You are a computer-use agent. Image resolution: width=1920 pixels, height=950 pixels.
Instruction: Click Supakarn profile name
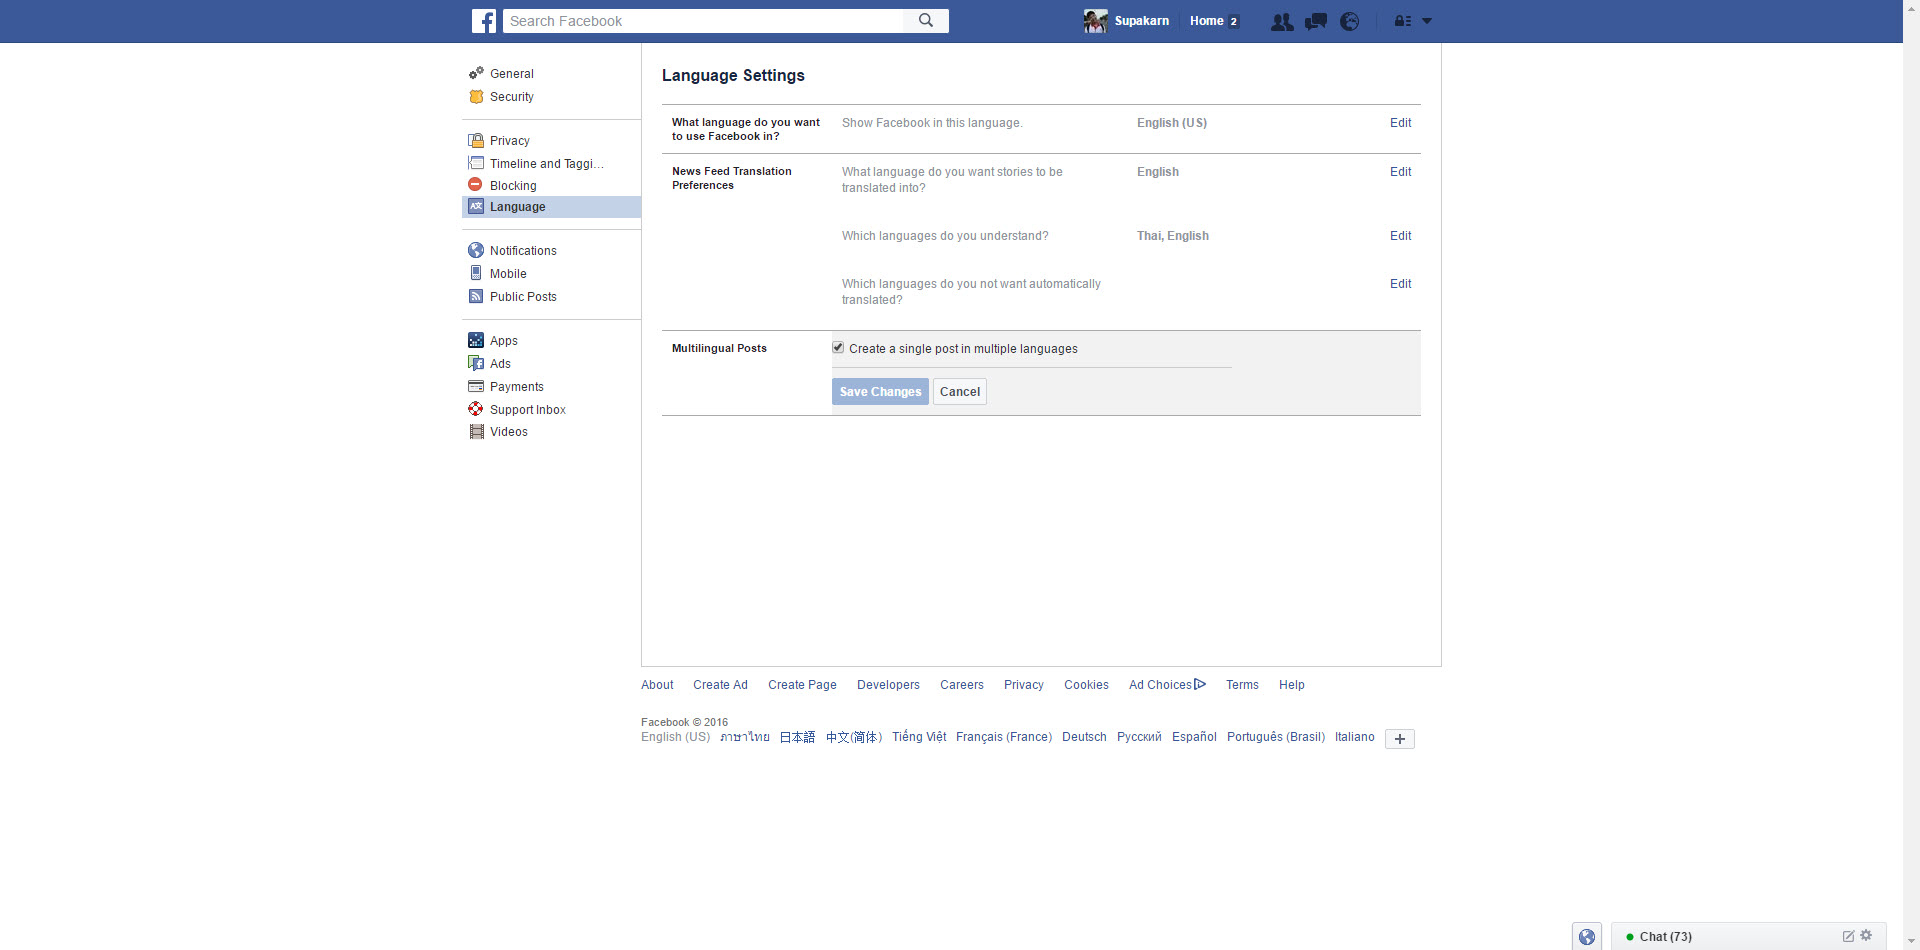click(1142, 21)
